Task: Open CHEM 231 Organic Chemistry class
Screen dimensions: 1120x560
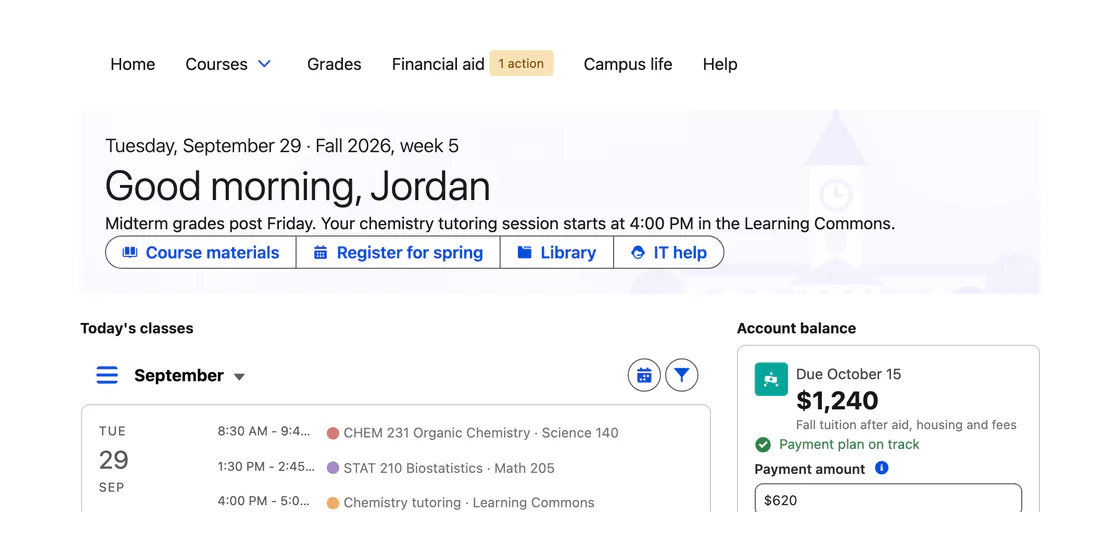Action: (481, 433)
